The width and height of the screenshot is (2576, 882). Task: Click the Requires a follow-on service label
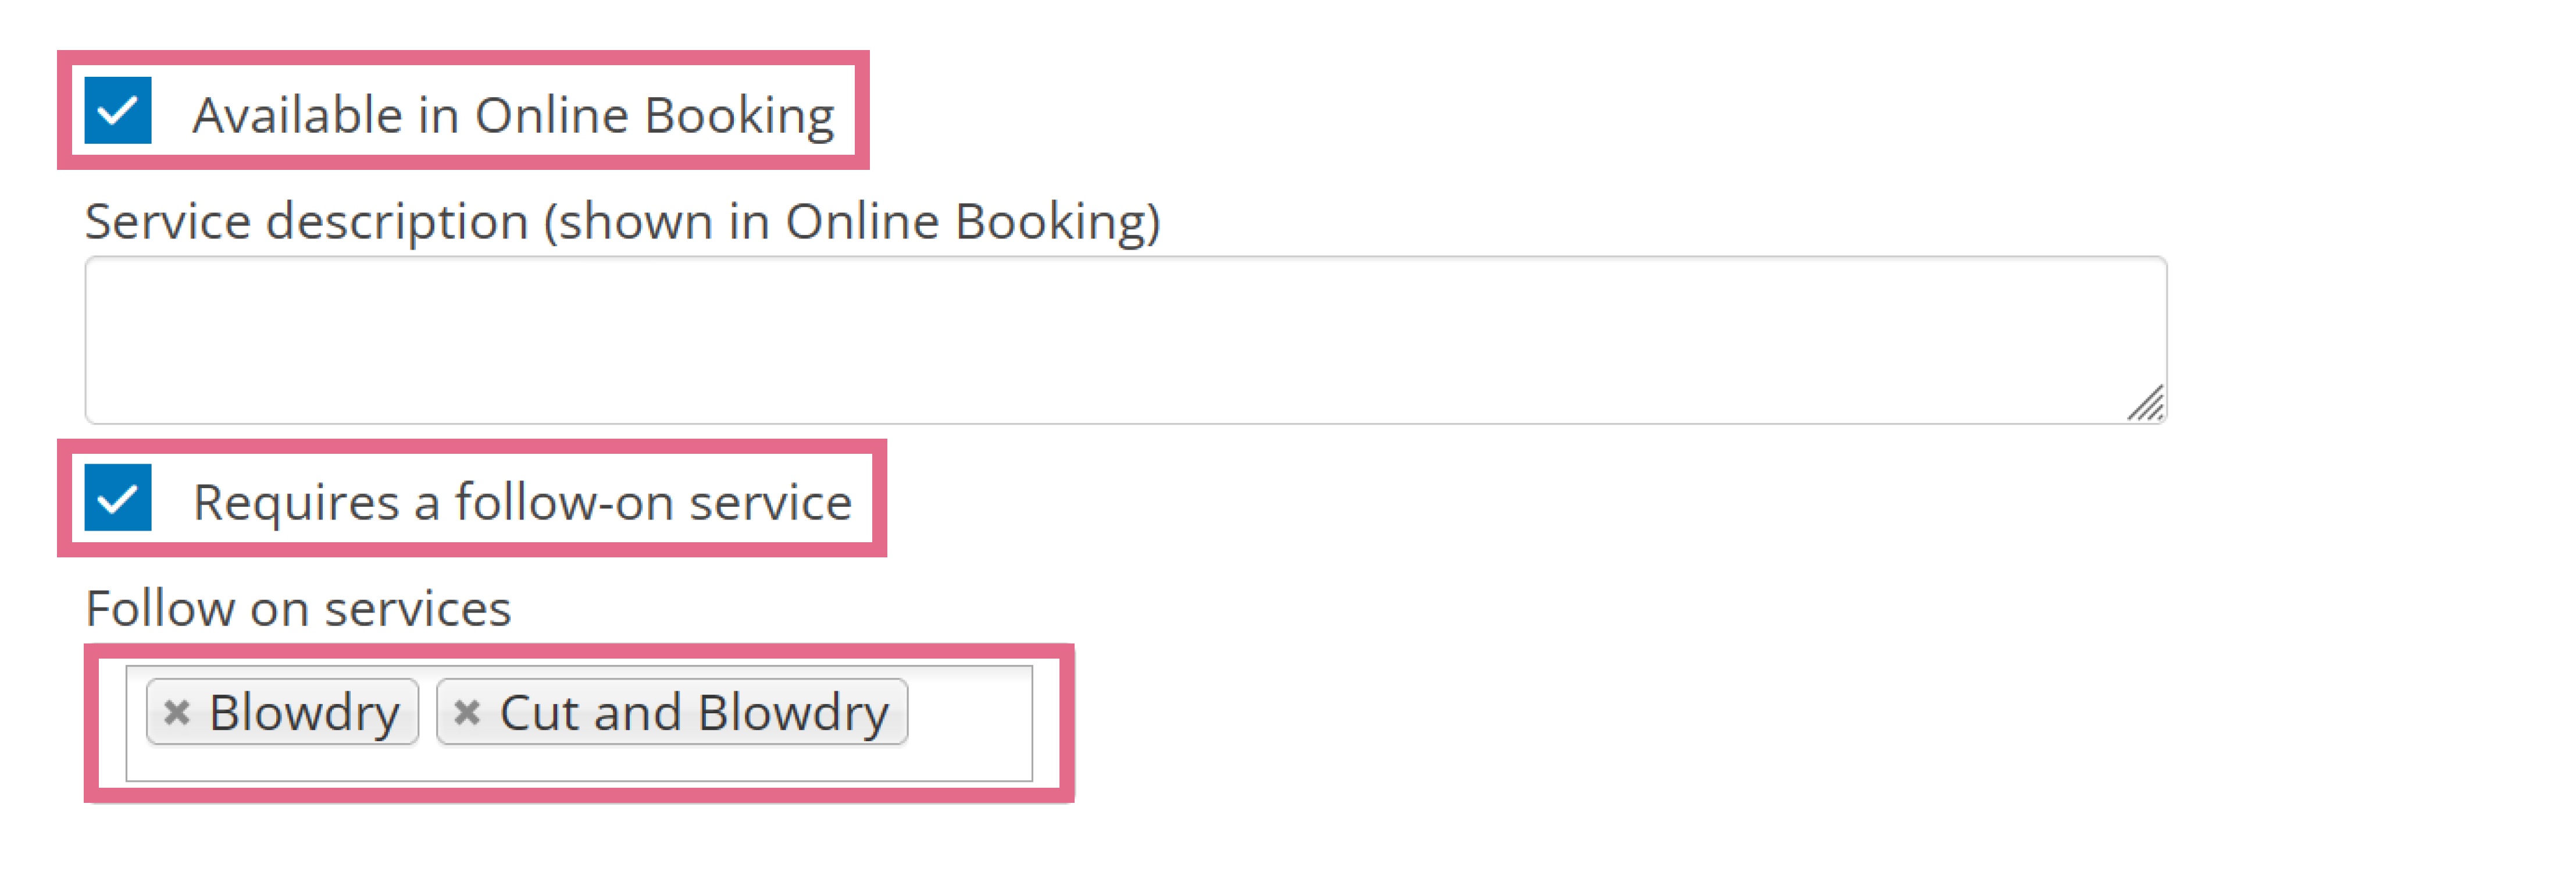point(522,502)
